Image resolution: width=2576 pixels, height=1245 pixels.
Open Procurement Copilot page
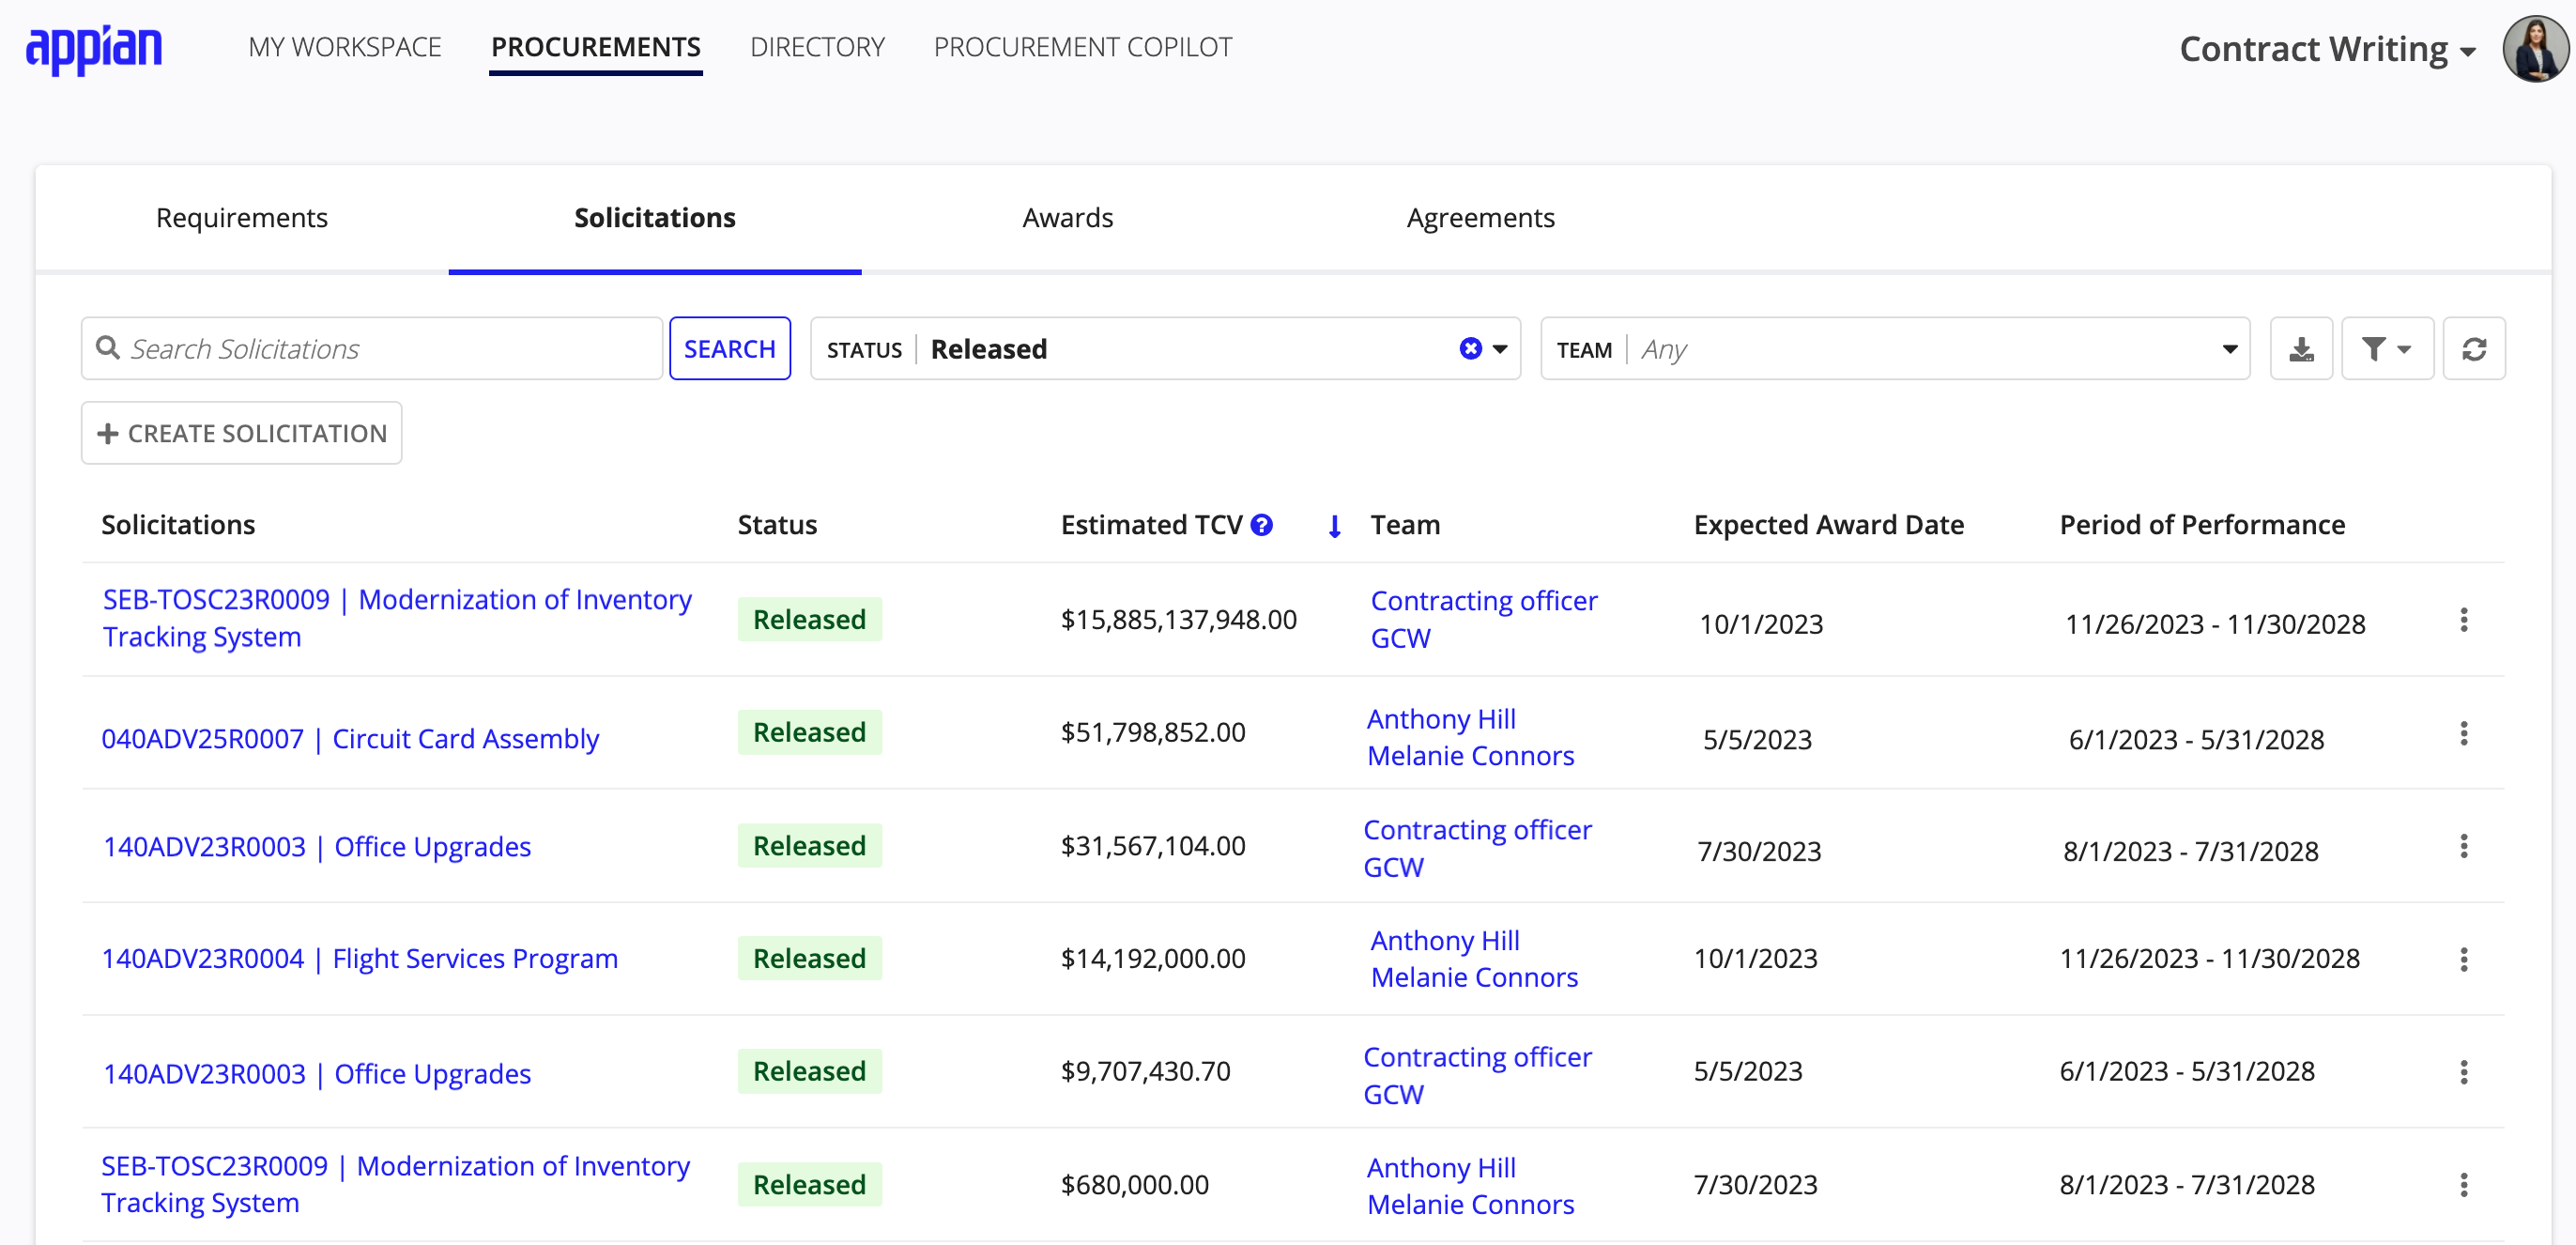pyautogui.click(x=1083, y=47)
